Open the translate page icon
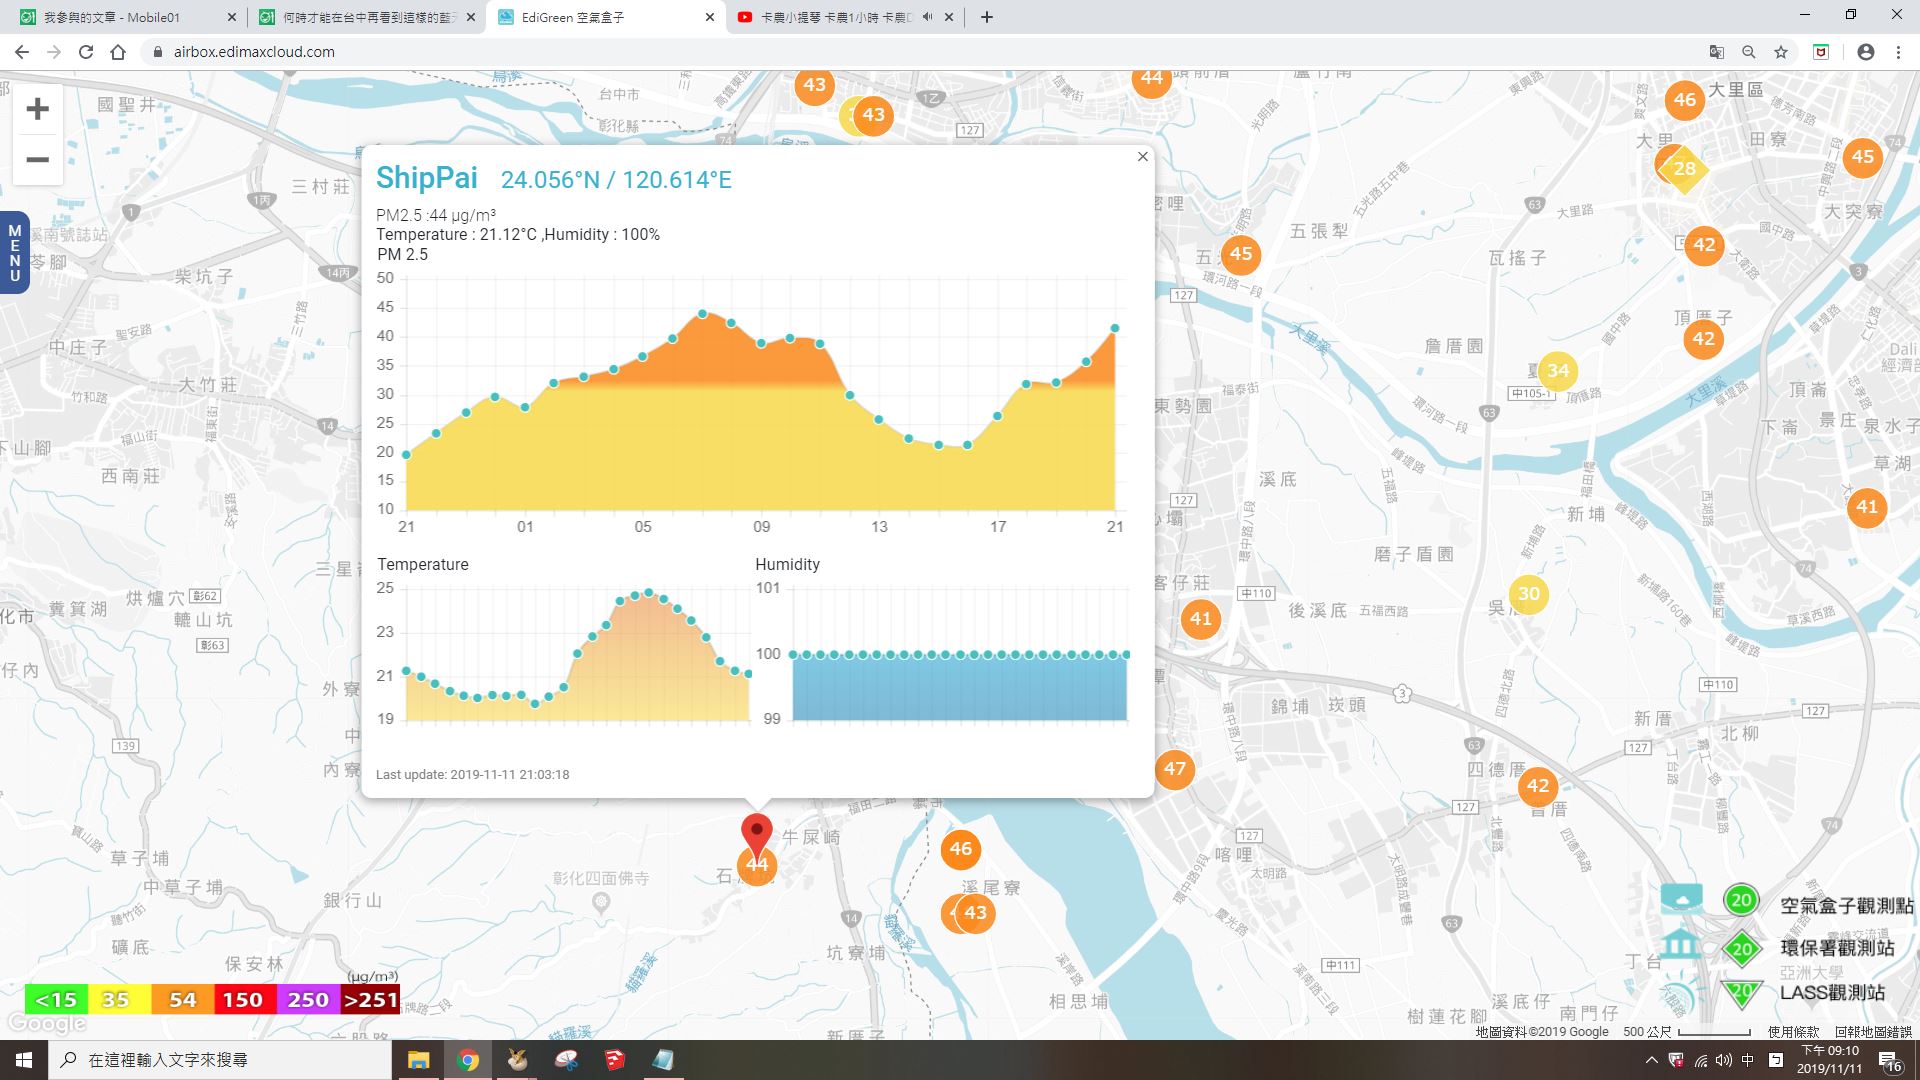Image resolution: width=1920 pixels, height=1080 pixels. (x=1717, y=52)
